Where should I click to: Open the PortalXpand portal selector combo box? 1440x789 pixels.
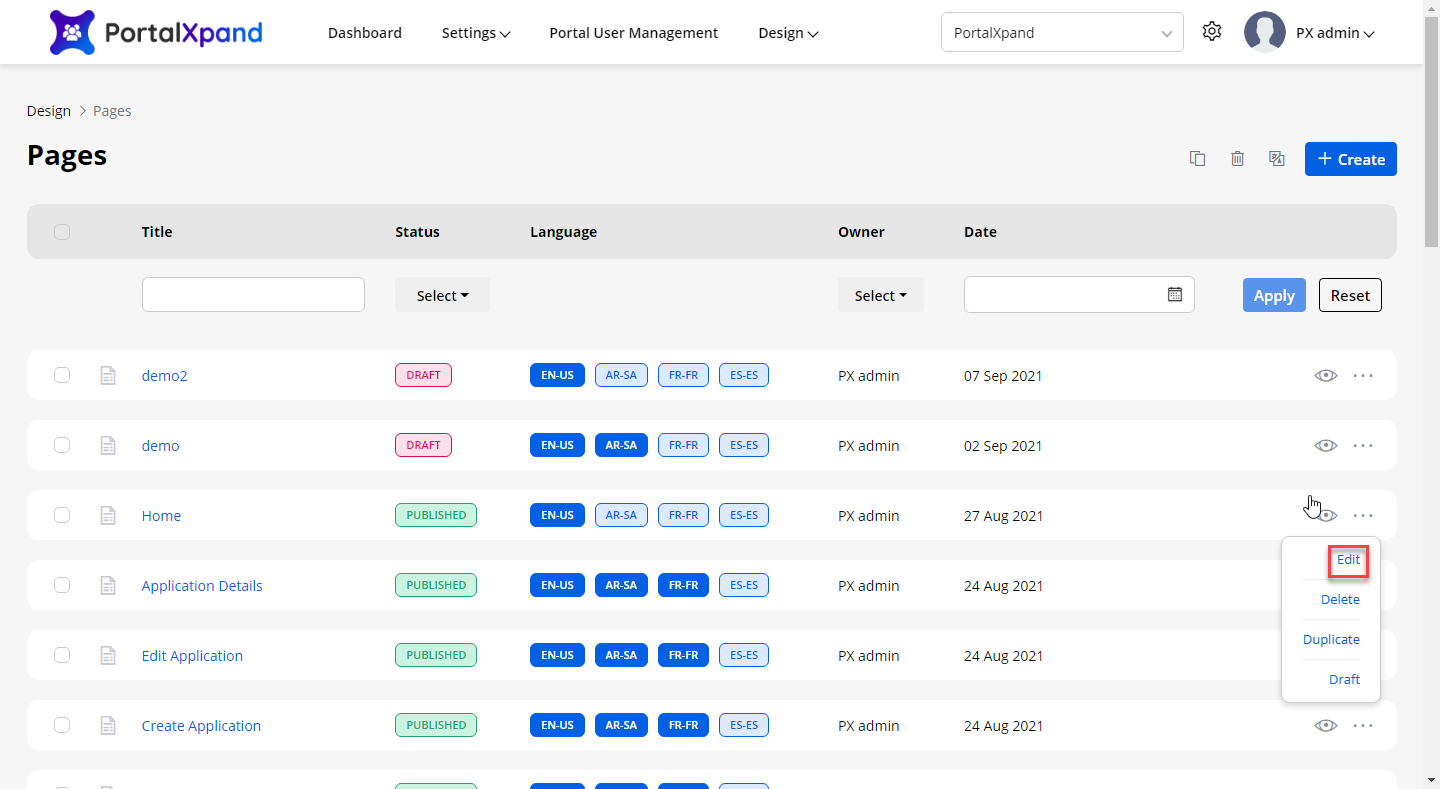[1061, 32]
